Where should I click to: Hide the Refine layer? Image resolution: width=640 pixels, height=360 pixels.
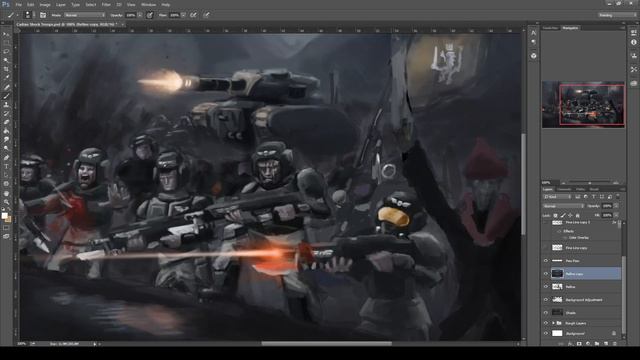pyautogui.click(x=546, y=287)
